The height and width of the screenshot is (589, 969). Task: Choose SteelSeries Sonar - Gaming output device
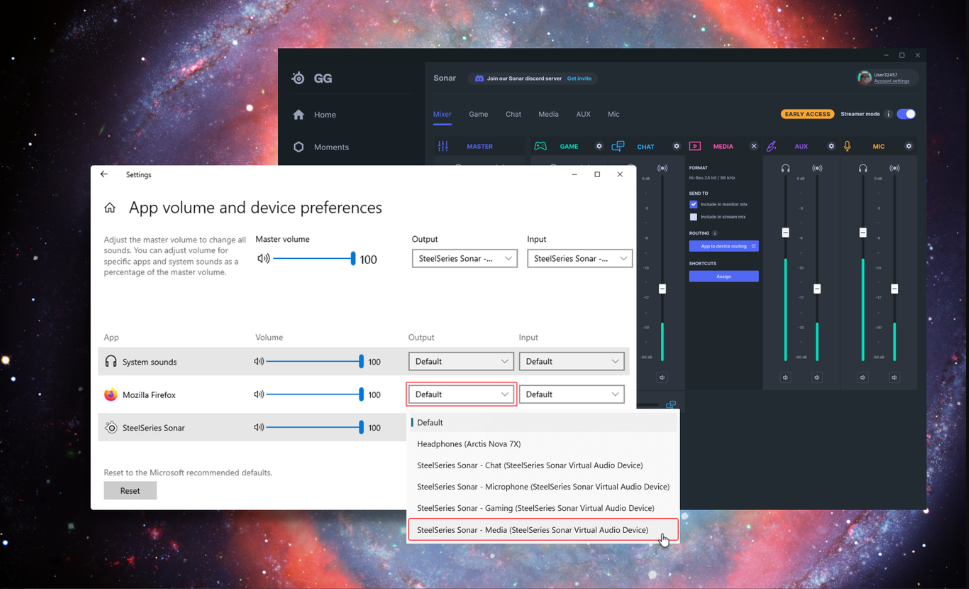point(543,508)
